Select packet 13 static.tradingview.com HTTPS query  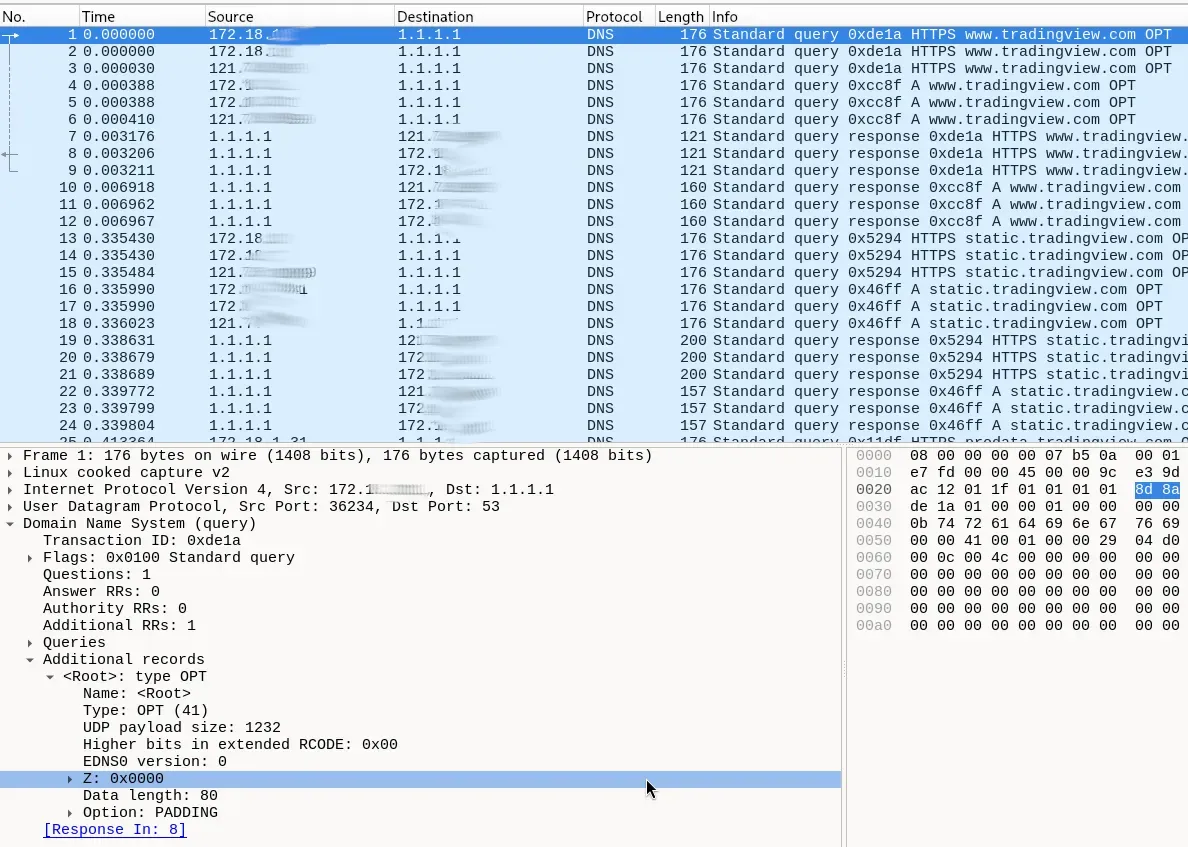pyautogui.click(x=594, y=239)
